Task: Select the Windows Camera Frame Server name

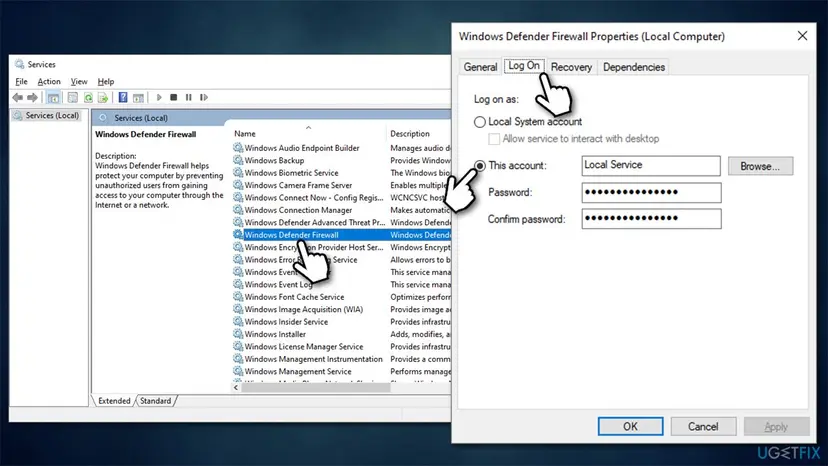Action: point(298,185)
